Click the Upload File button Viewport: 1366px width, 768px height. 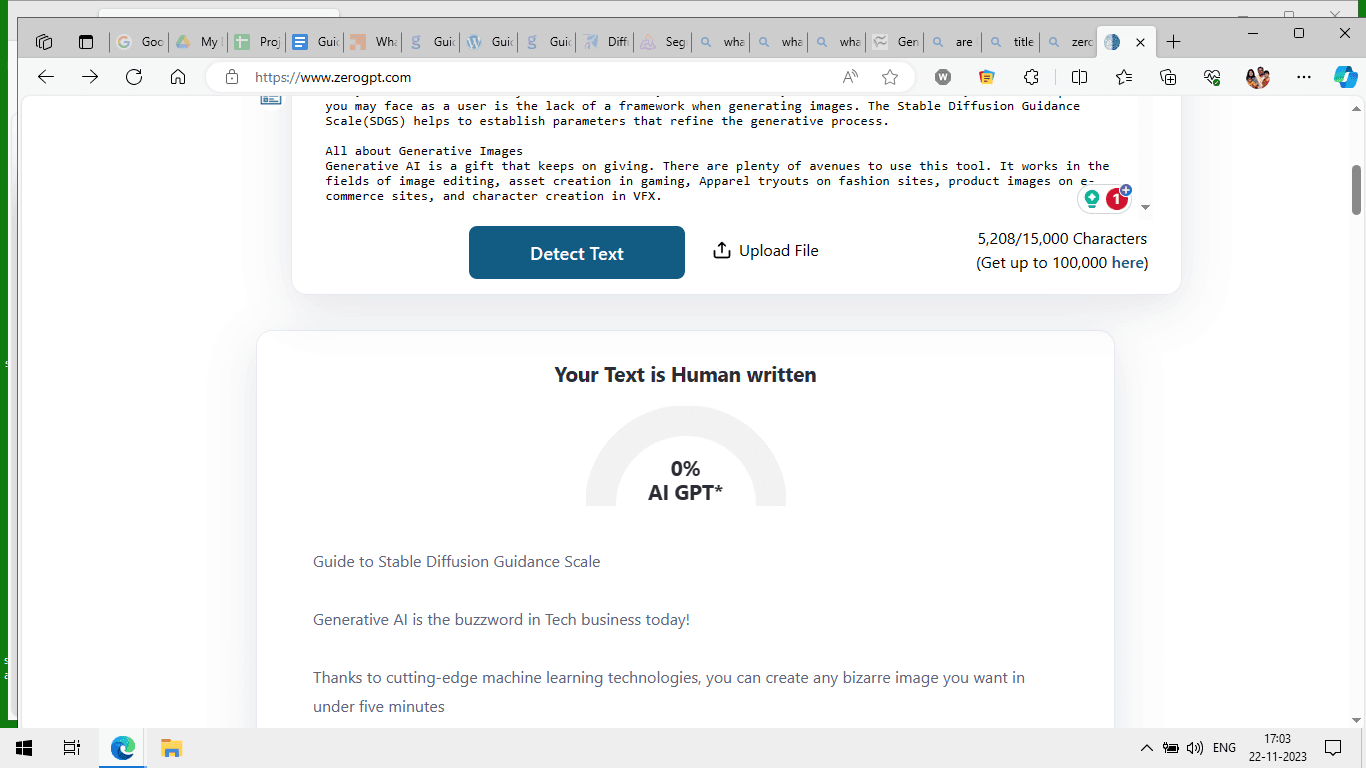(766, 251)
